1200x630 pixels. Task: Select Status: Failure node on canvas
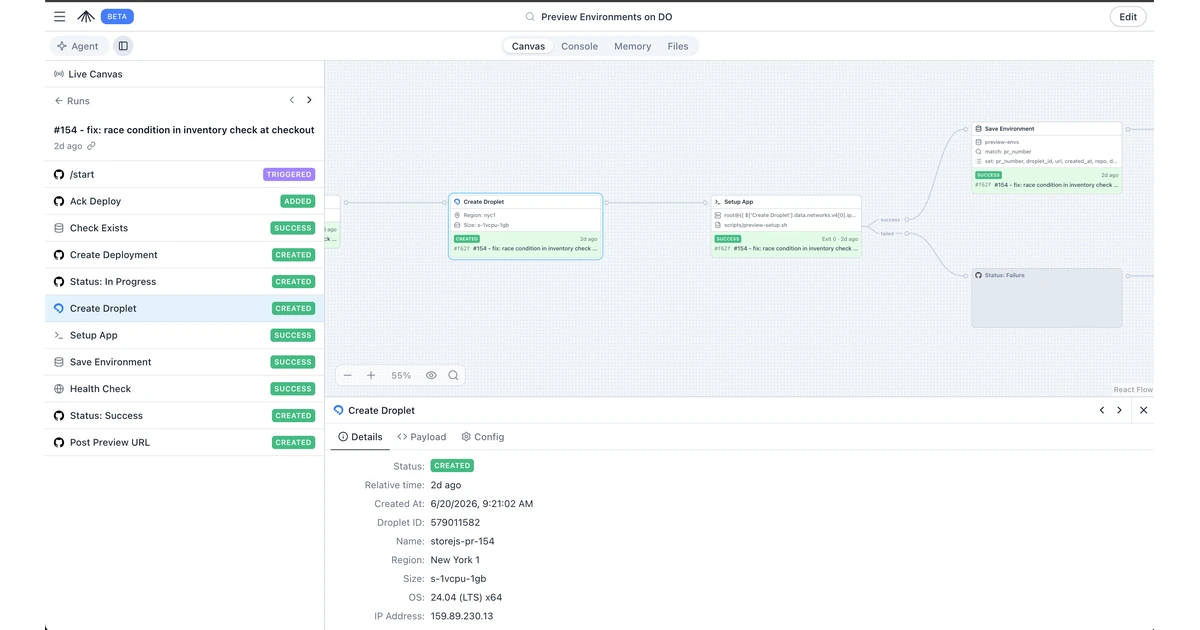click(1047, 297)
